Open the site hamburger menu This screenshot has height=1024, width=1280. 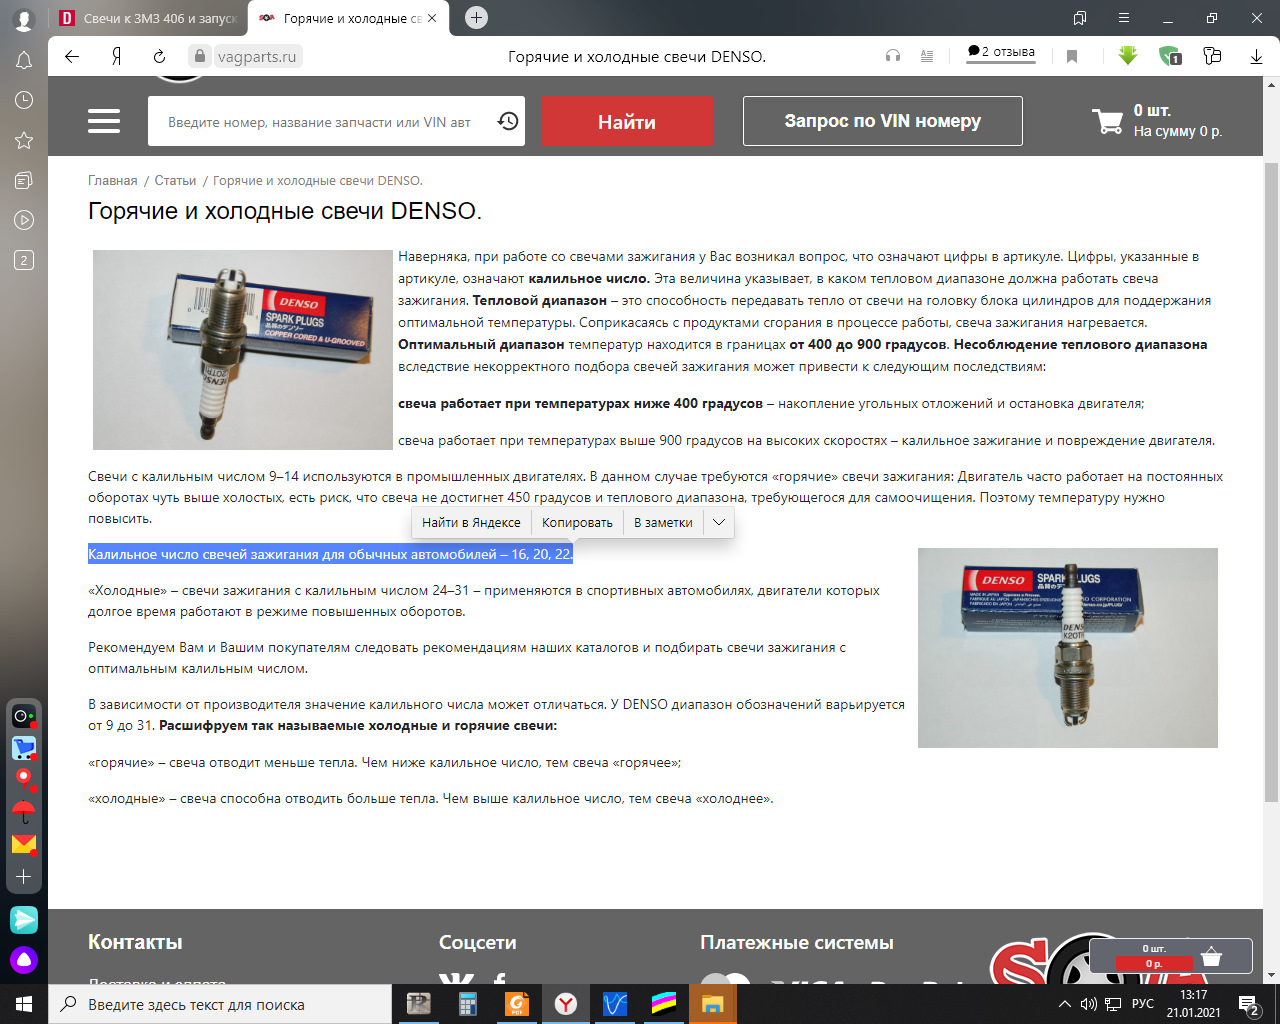(104, 122)
